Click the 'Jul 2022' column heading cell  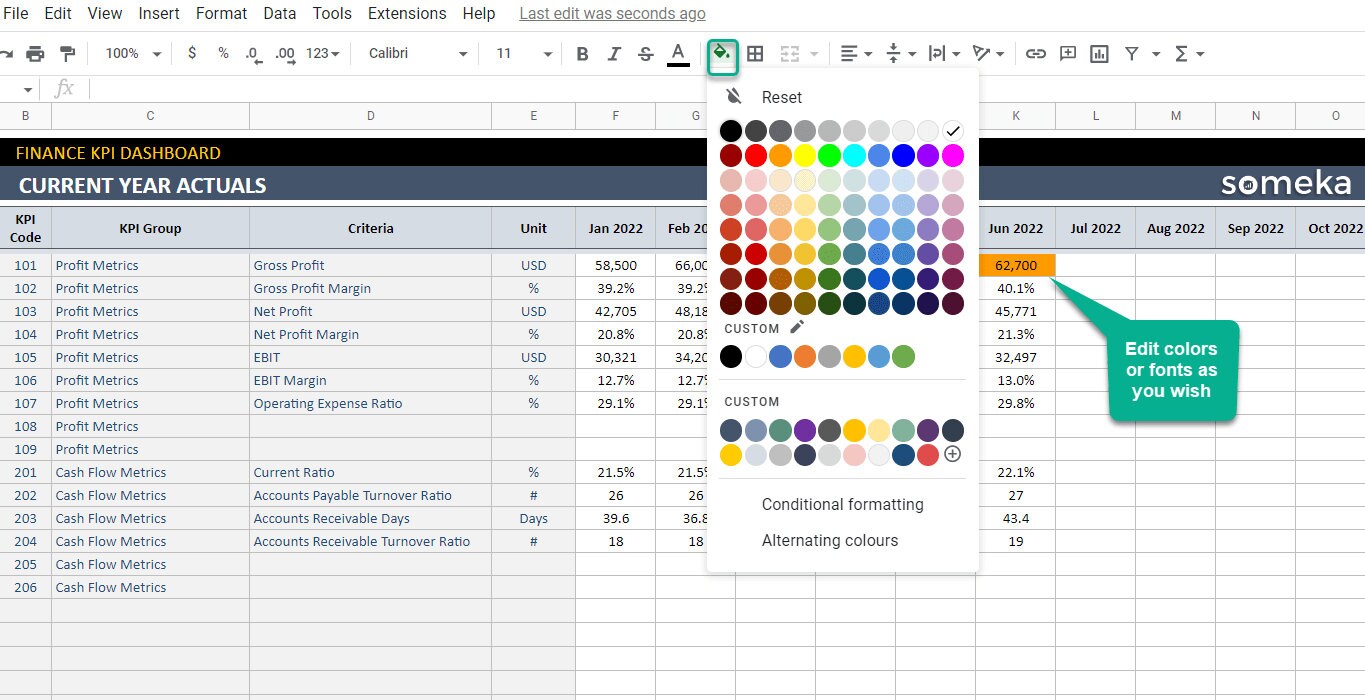click(x=1095, y=229)
